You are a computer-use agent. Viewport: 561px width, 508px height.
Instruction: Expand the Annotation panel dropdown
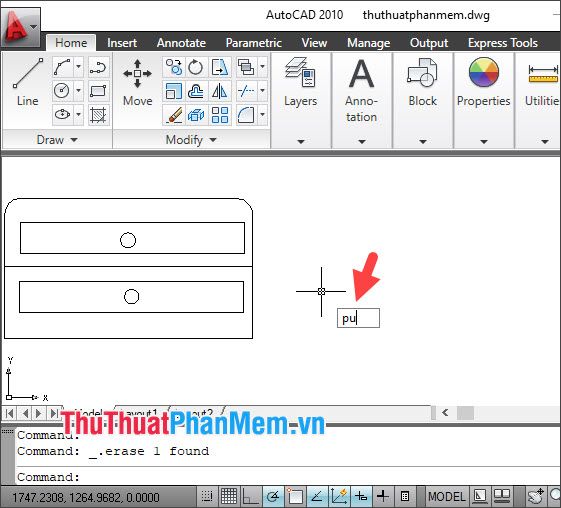[362, 142]
